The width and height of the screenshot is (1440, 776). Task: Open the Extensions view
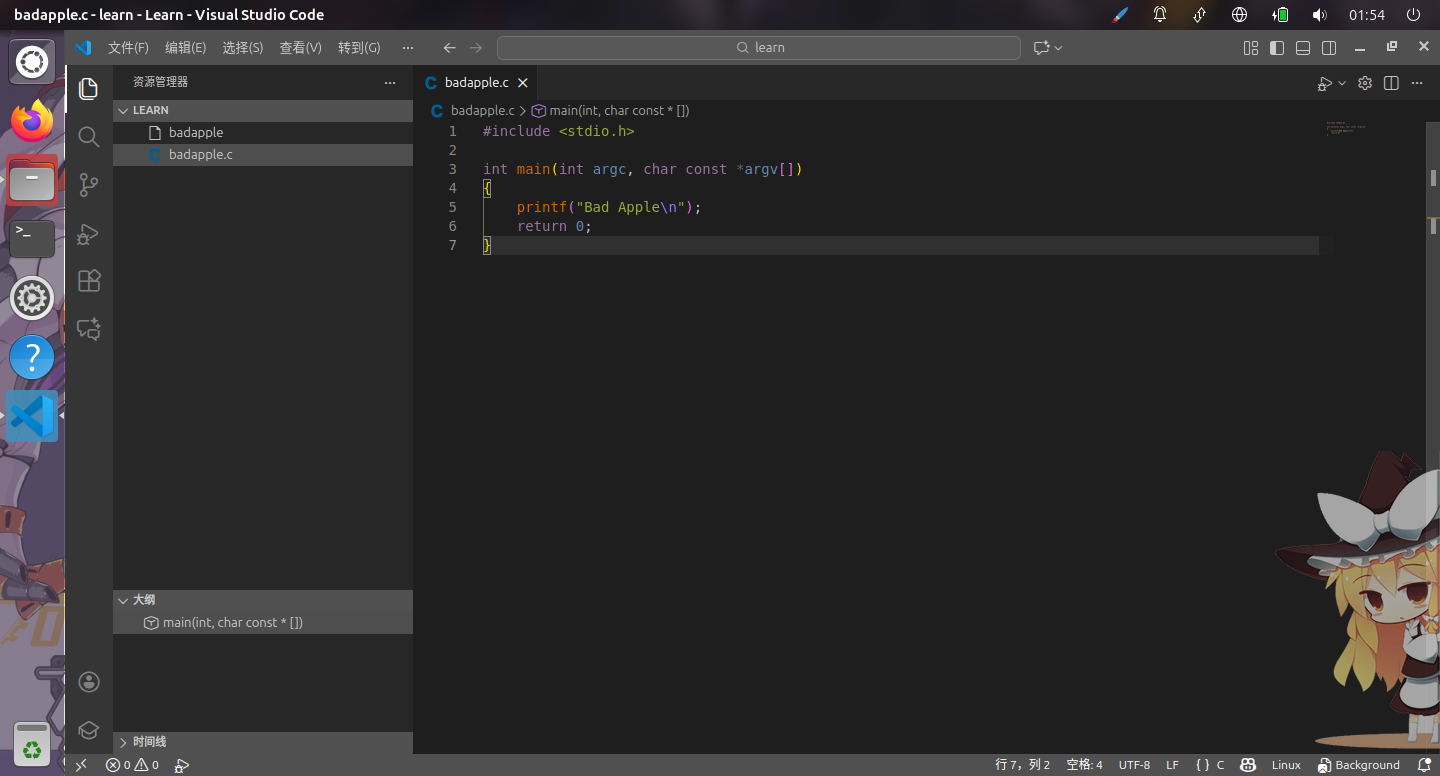pyautogui.click(x=88, y=281)
